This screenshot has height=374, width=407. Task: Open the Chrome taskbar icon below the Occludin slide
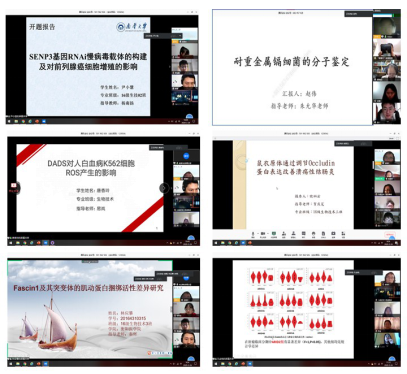coord(229,243)
